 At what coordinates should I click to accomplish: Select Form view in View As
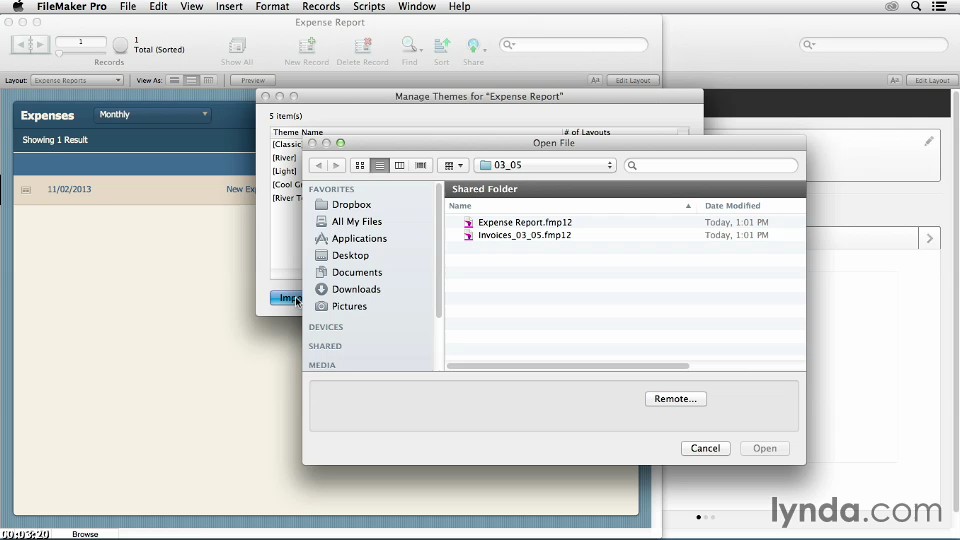(174, 80)
